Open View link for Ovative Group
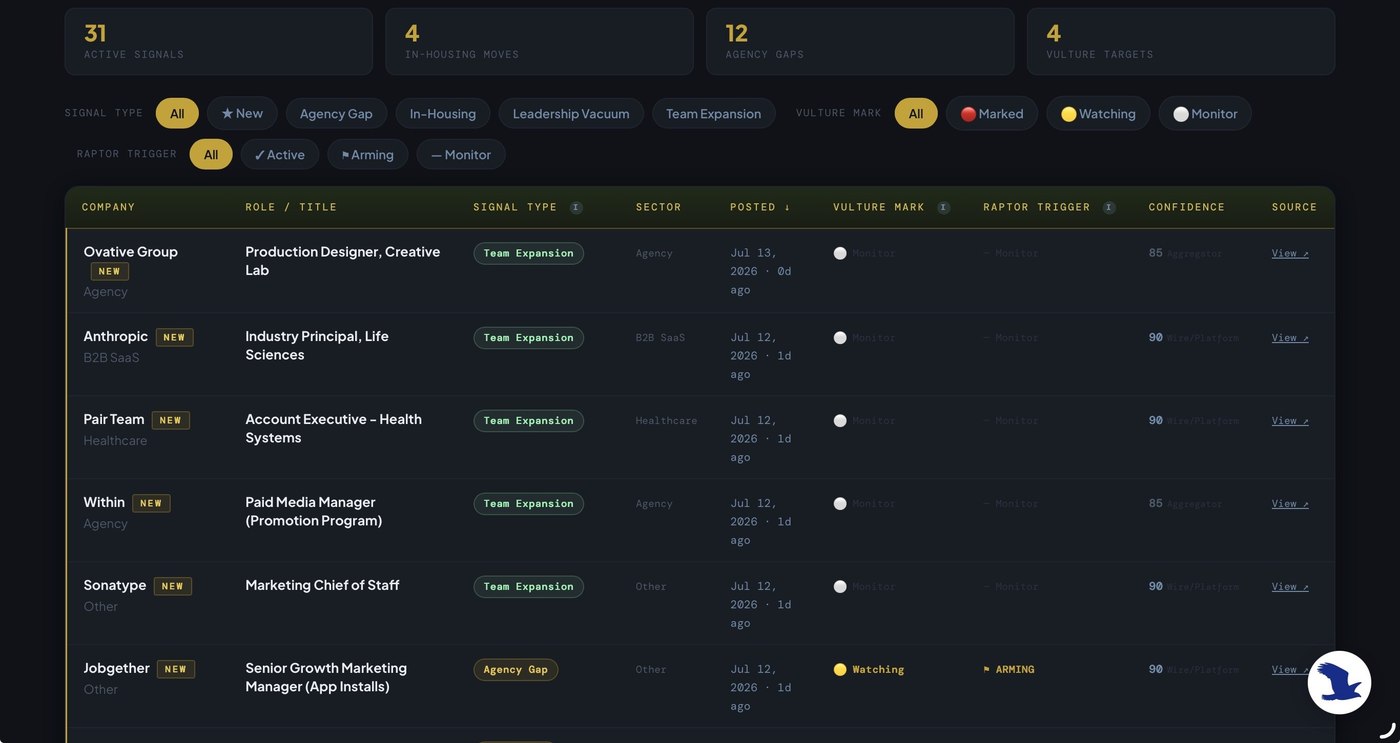Viewport: 1400px width, 743px height. (1290, 253)
